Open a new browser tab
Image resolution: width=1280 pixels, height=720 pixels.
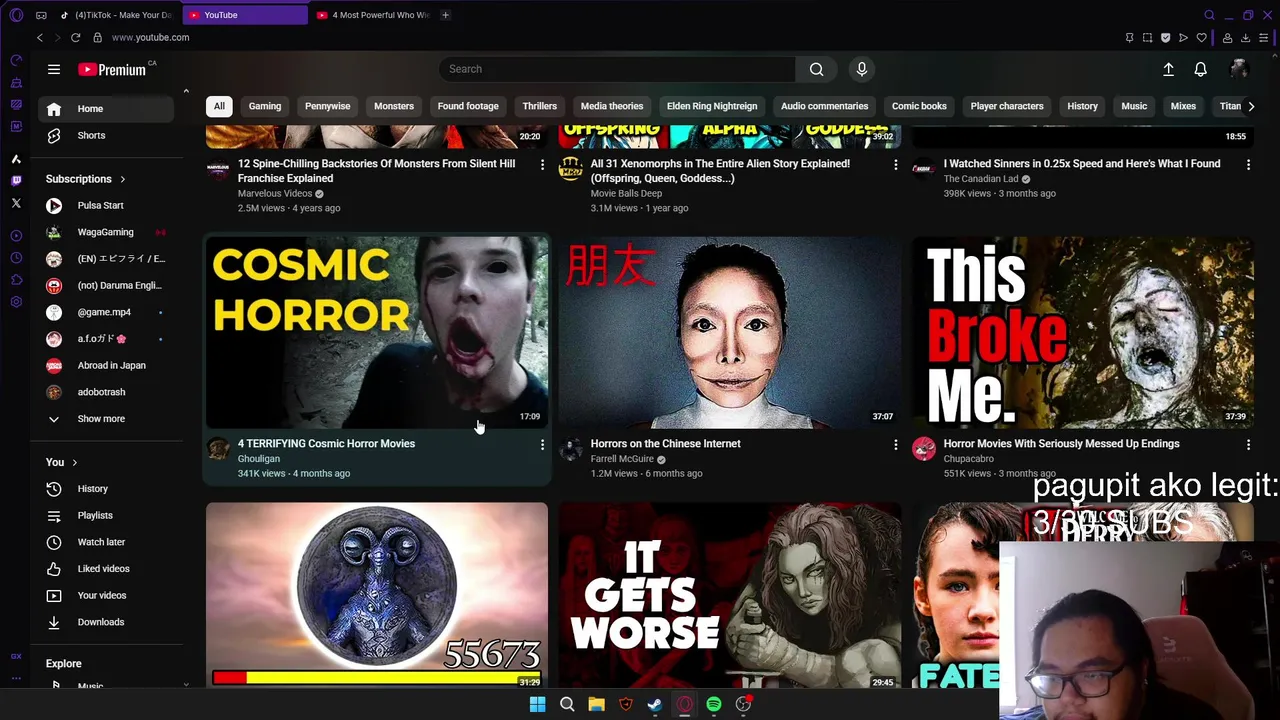pos(445,15)
